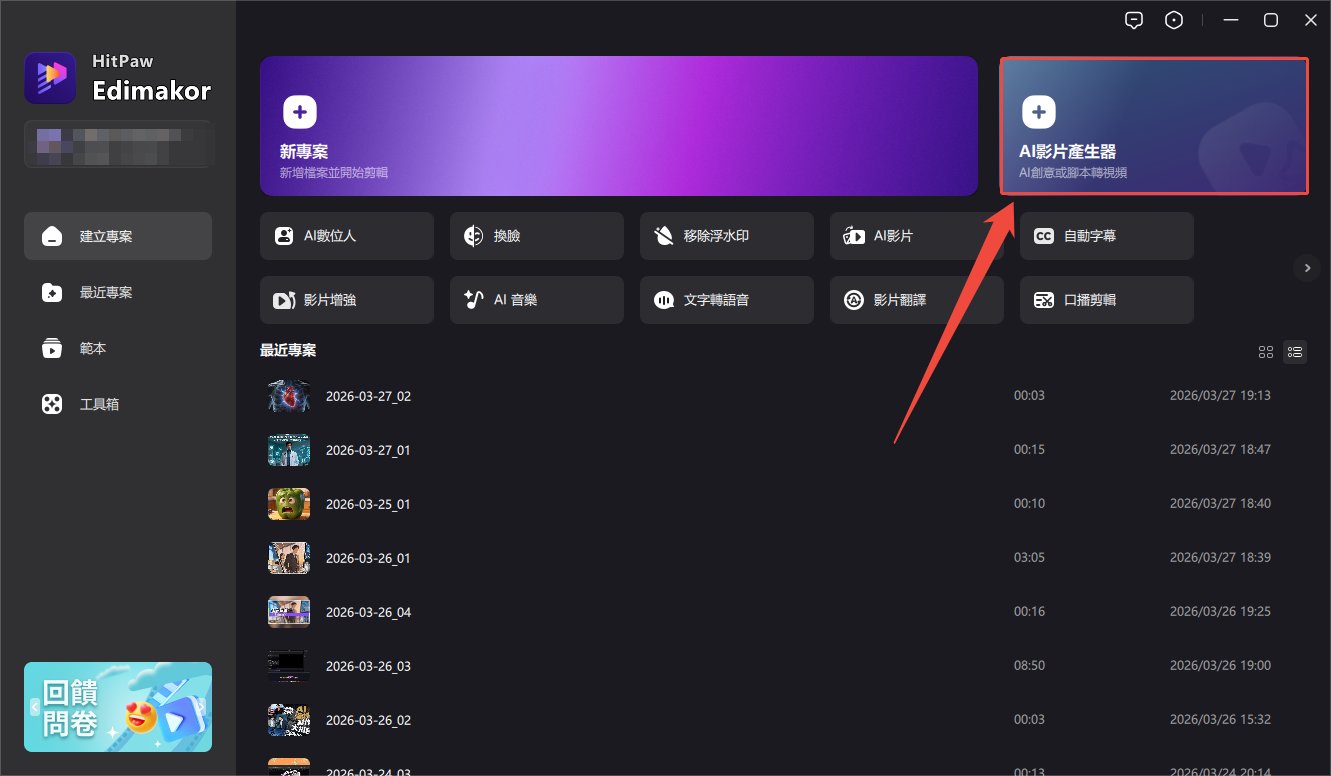Launch the 自動字幕 auto subtitle tool
Image resolution: width=1331 pixels, height=776 pixels.
[x=1106, y=236]
